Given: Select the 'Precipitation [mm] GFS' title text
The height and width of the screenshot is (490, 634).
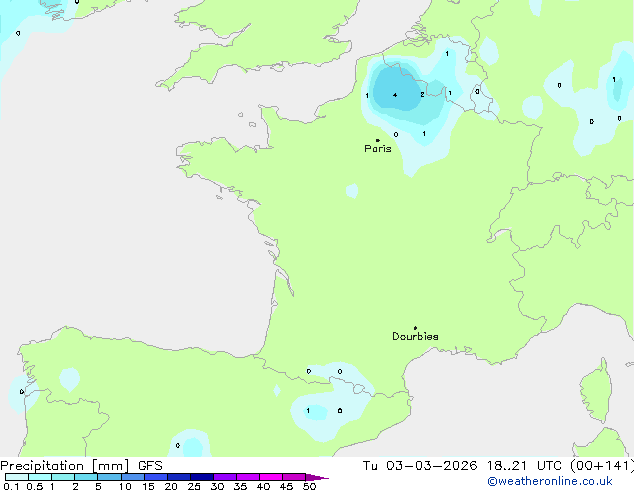Looking at the screenshot, I should click(81, 466).
